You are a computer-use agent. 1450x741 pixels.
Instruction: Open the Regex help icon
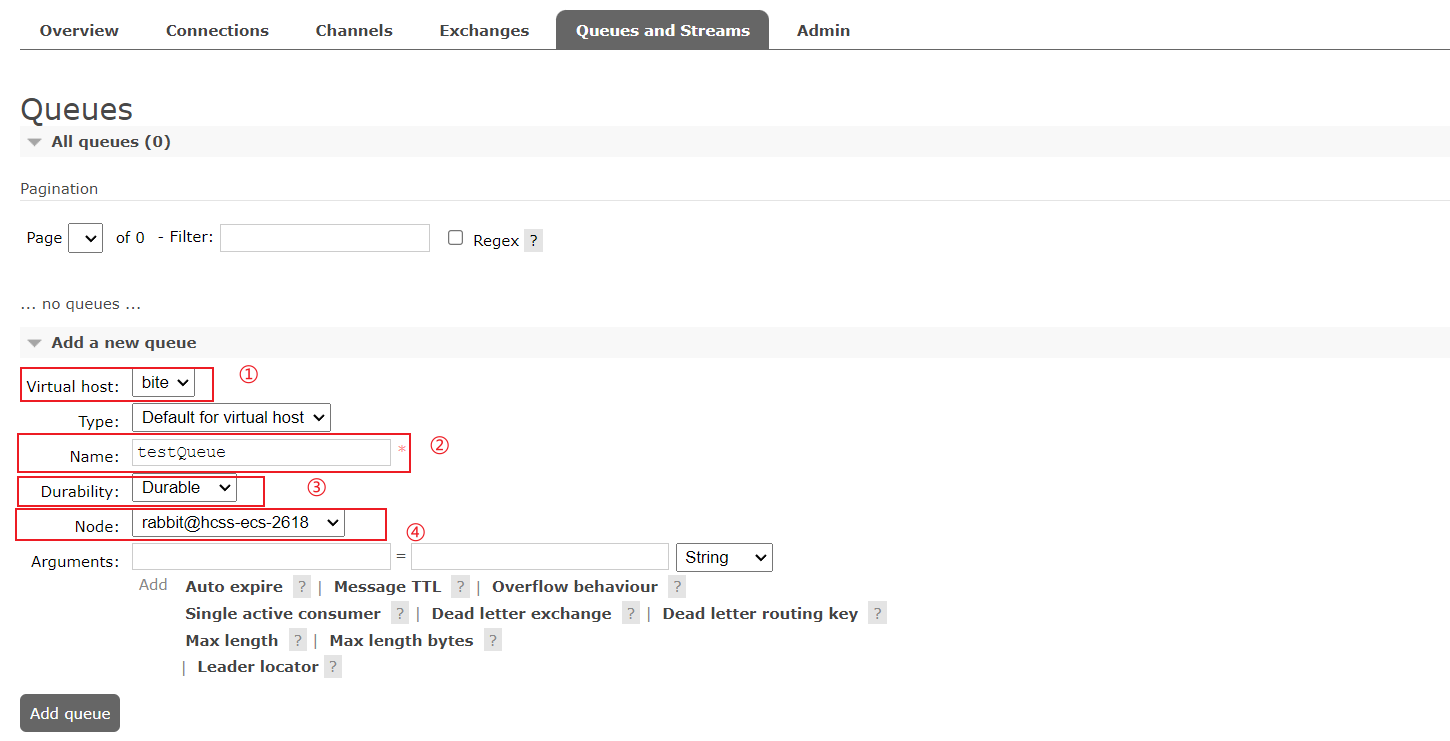click(533, 240)
